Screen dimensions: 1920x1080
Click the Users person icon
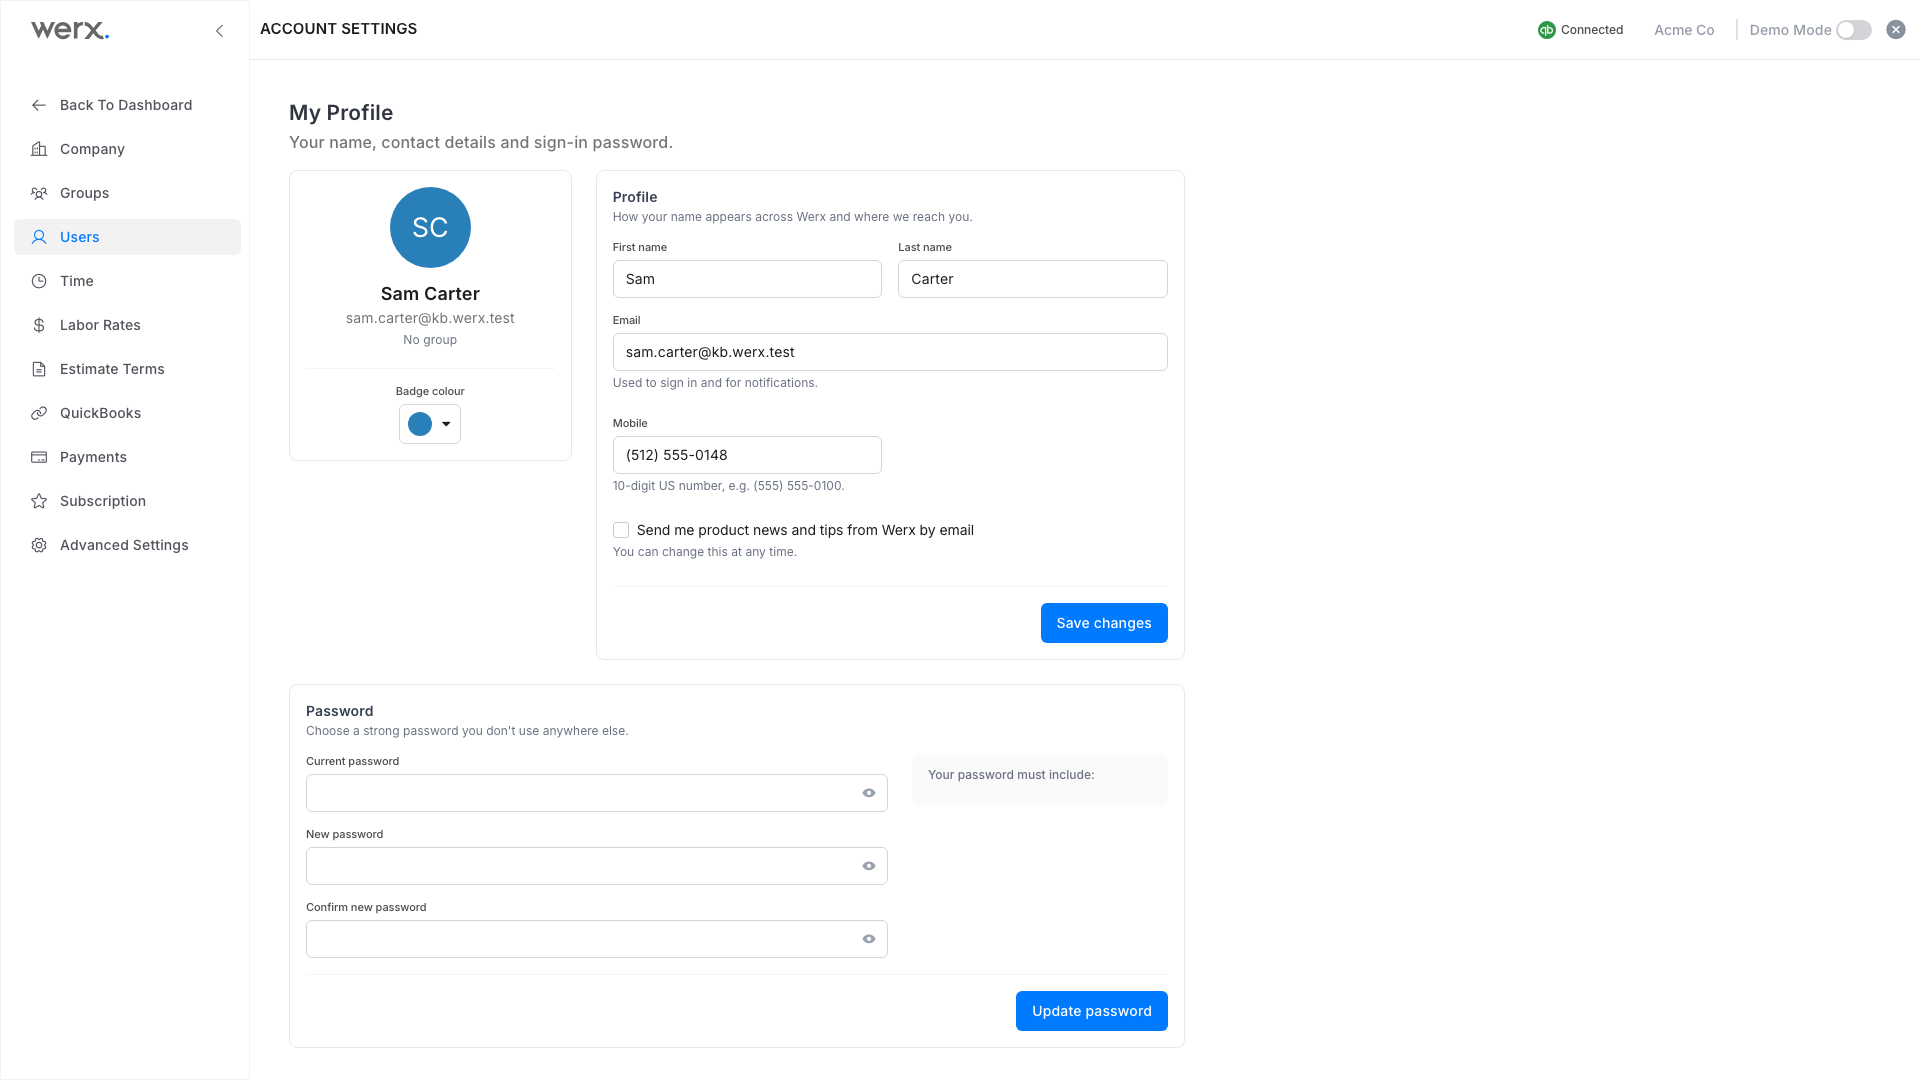39,237
